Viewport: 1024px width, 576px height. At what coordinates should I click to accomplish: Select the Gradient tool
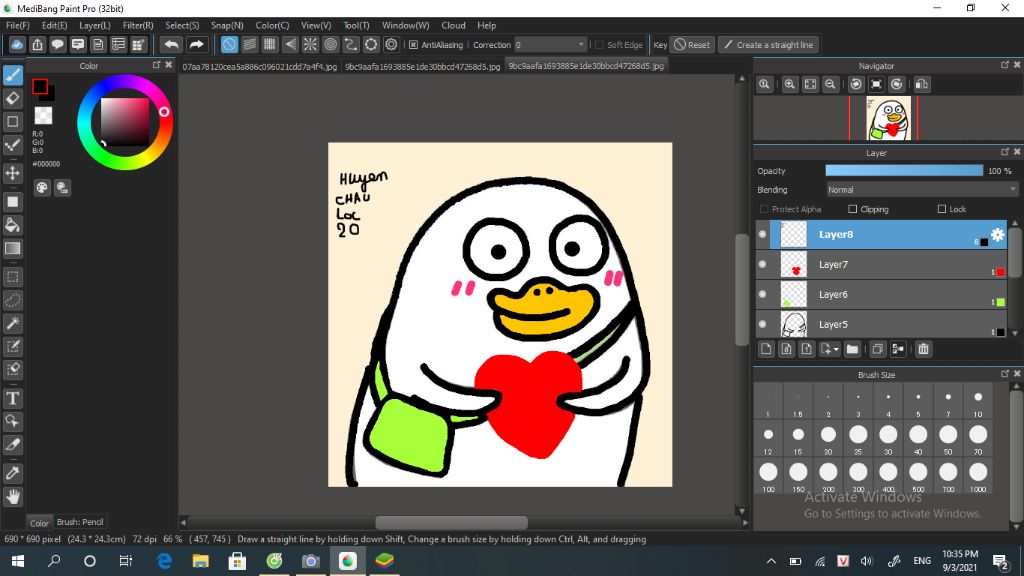point(12,248)
